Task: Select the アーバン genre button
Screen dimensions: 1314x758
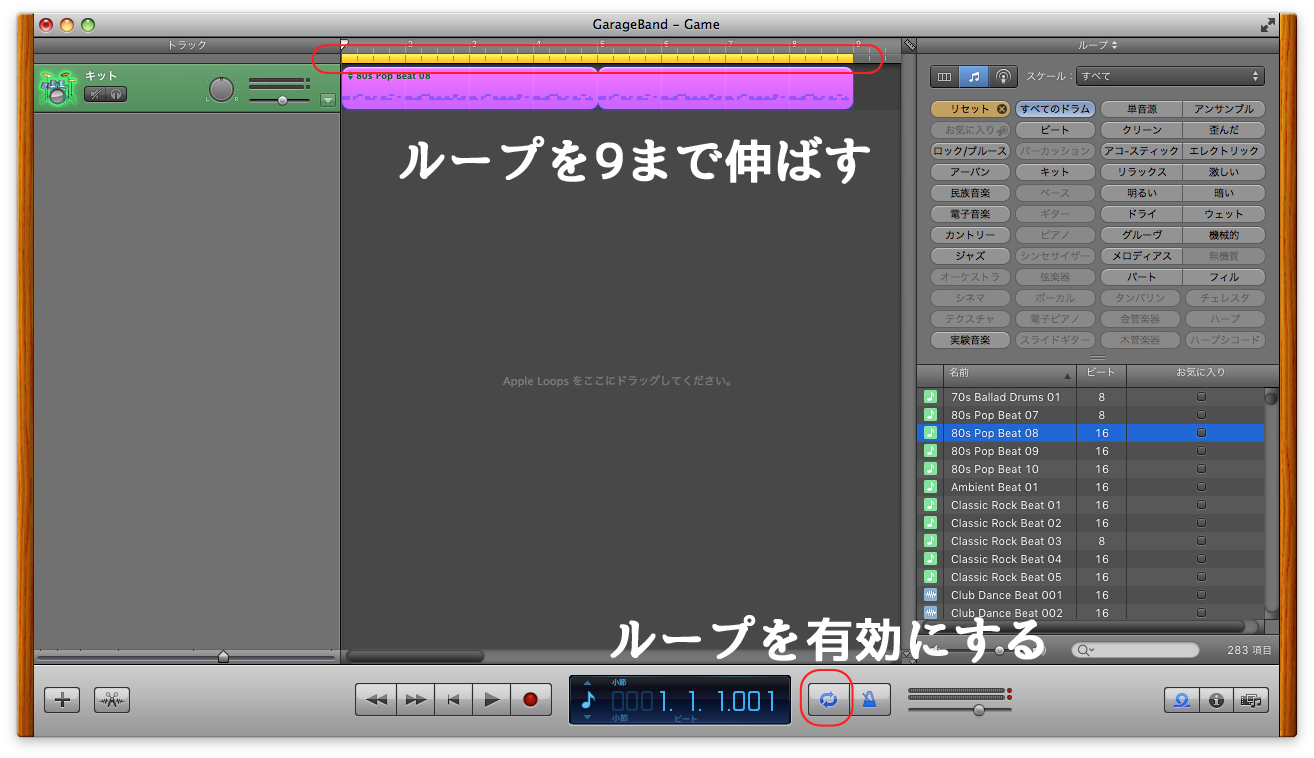Action: tap(970, 172)
